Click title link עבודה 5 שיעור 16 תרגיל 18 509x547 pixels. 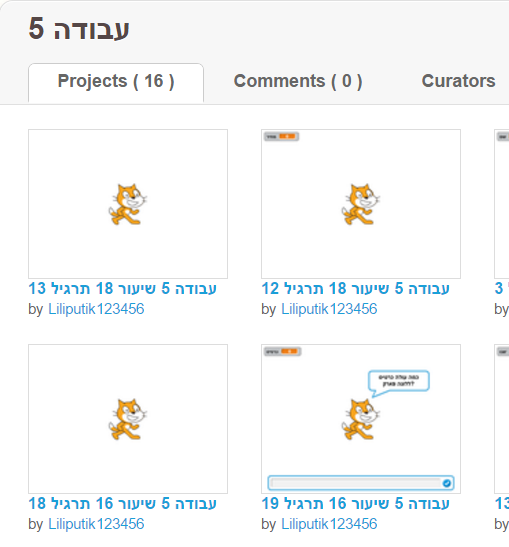pyautogui.click(x=122, y=504)
